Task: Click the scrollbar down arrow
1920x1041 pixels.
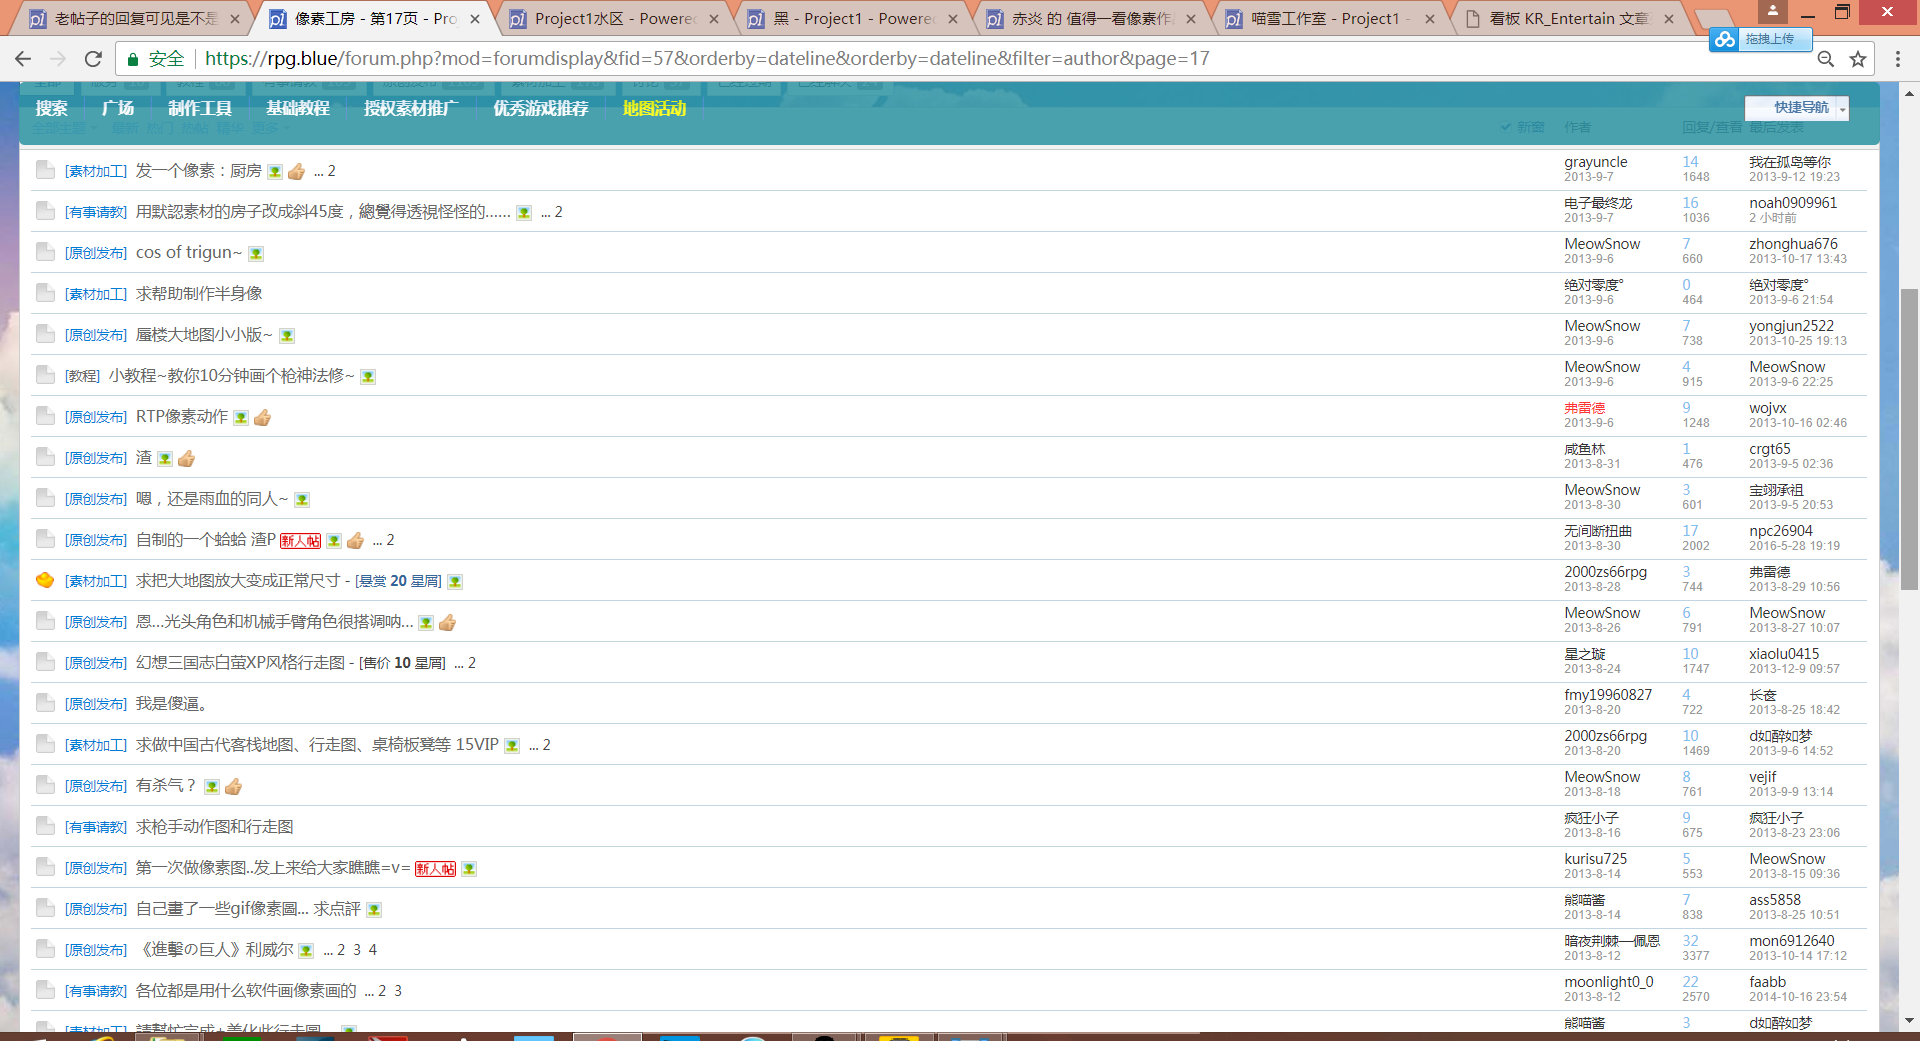Action: pyautogui.click(x=1909, y=1021)
